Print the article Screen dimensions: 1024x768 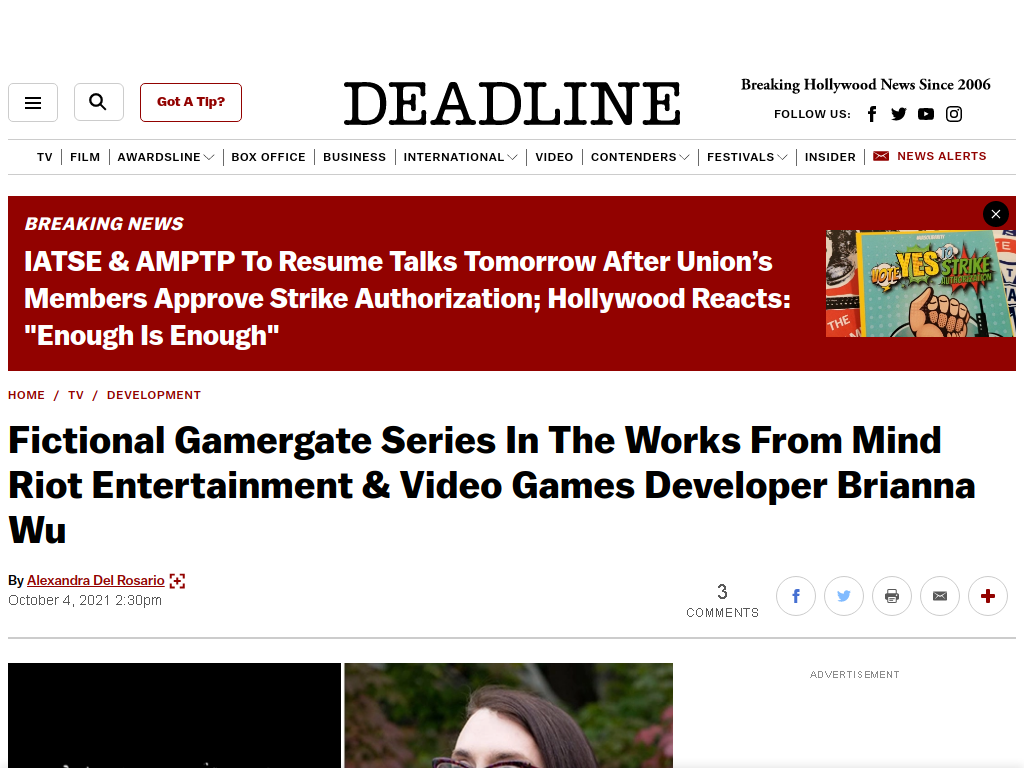click(x=892, y=596)
